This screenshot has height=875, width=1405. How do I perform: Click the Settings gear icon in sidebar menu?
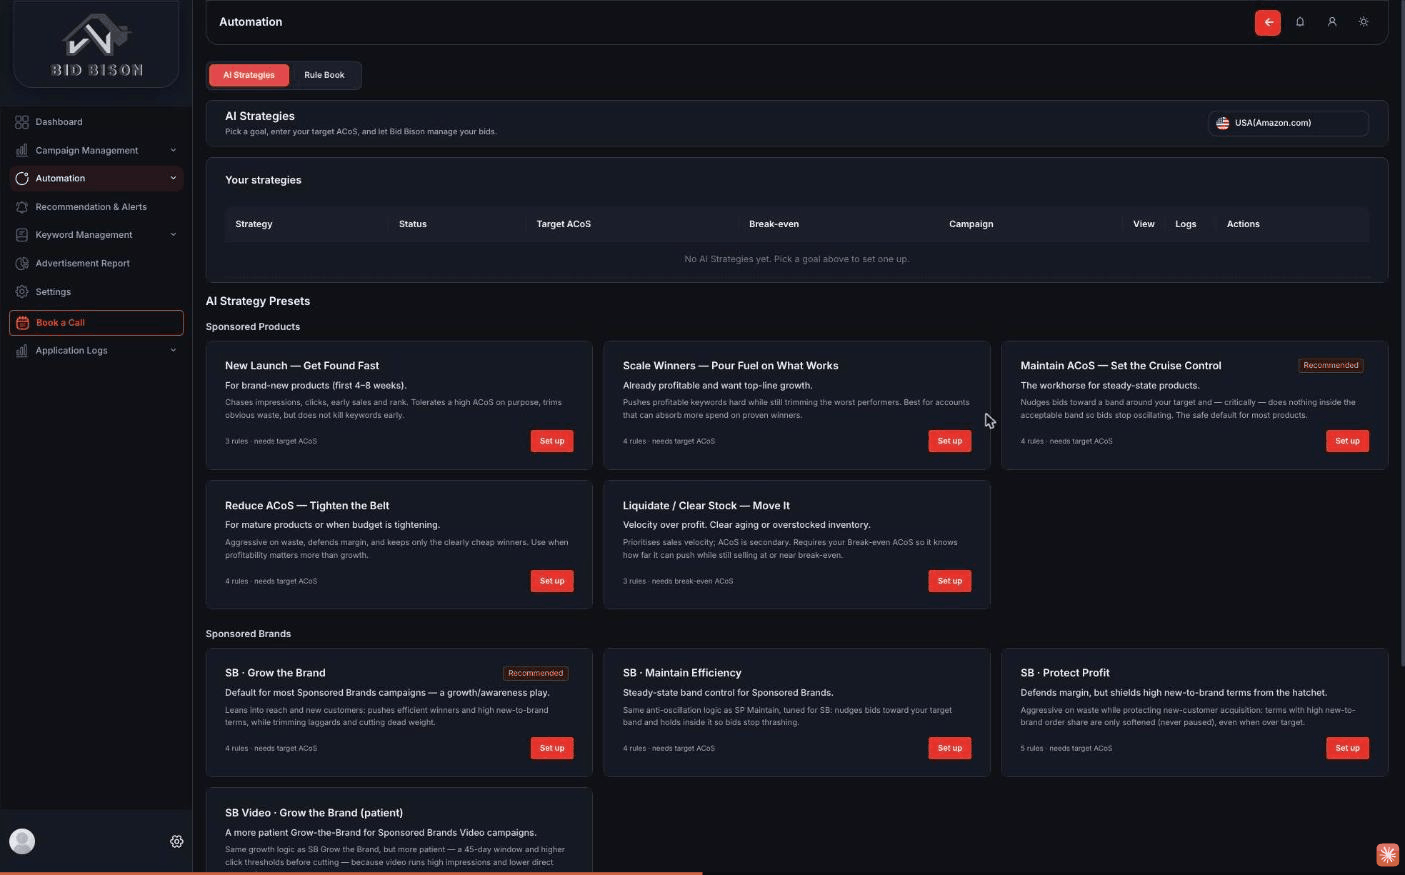point(22,292)
